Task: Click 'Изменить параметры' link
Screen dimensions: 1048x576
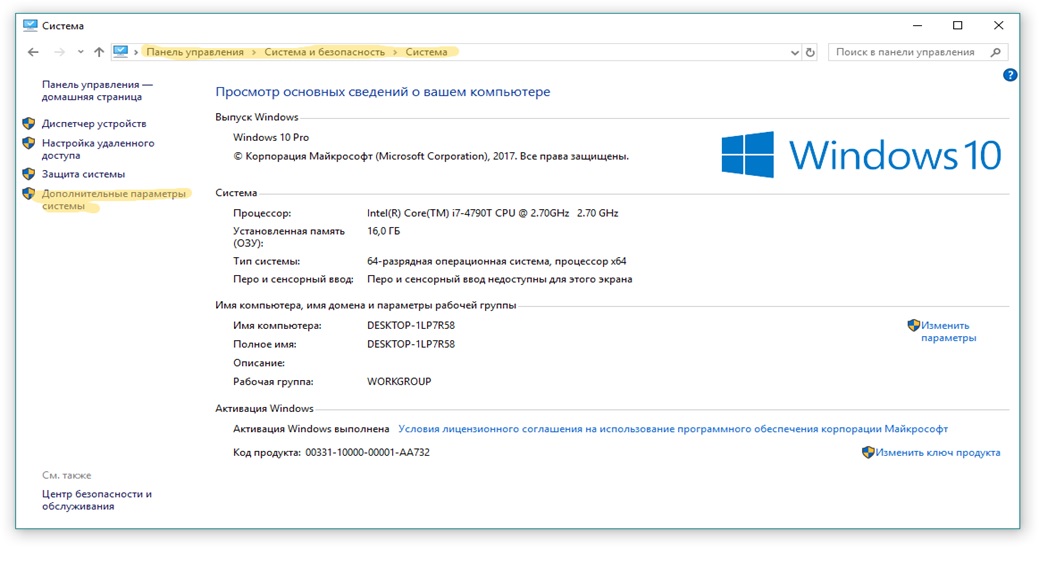Action: tap(948, 331)
